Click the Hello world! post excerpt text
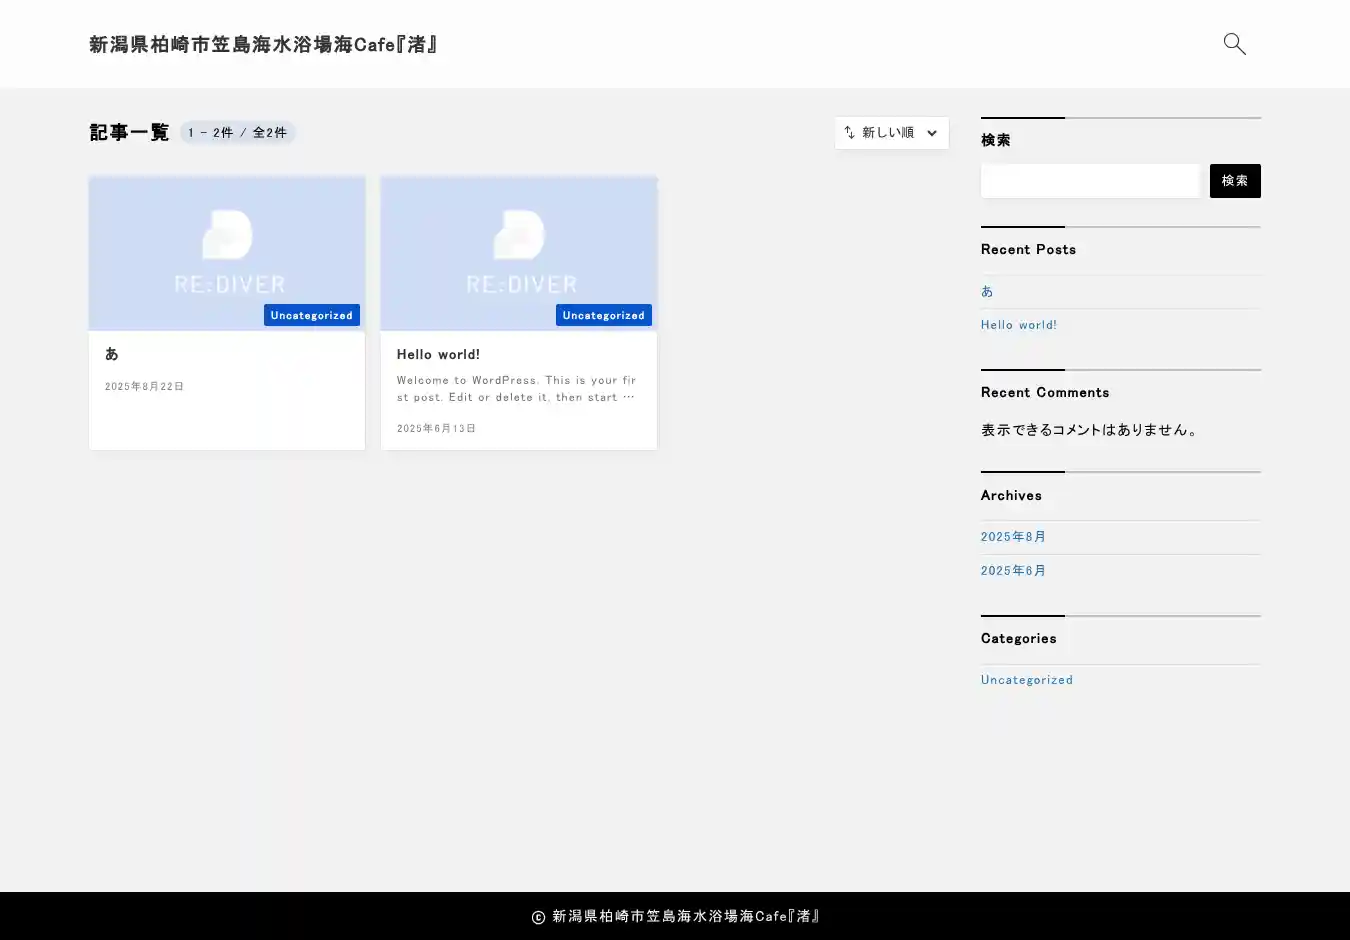 (516, 389)
